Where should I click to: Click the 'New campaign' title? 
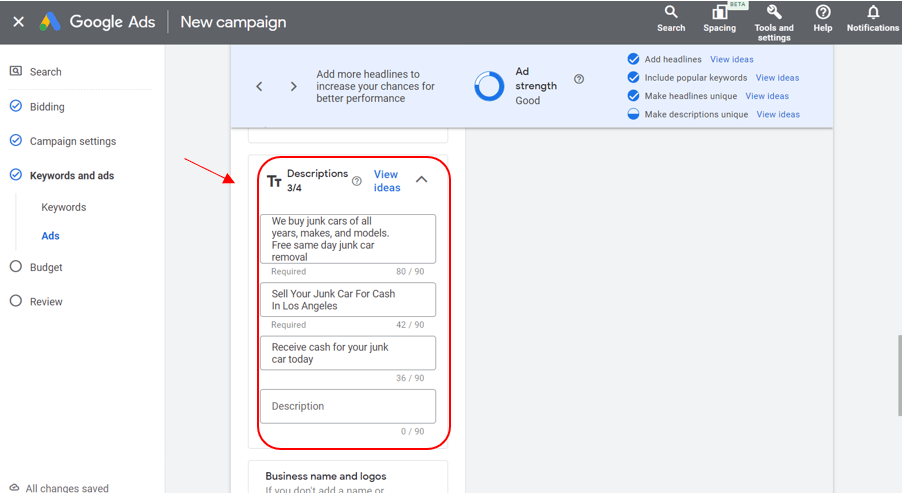pyautogui.click(x=233, y=22)
